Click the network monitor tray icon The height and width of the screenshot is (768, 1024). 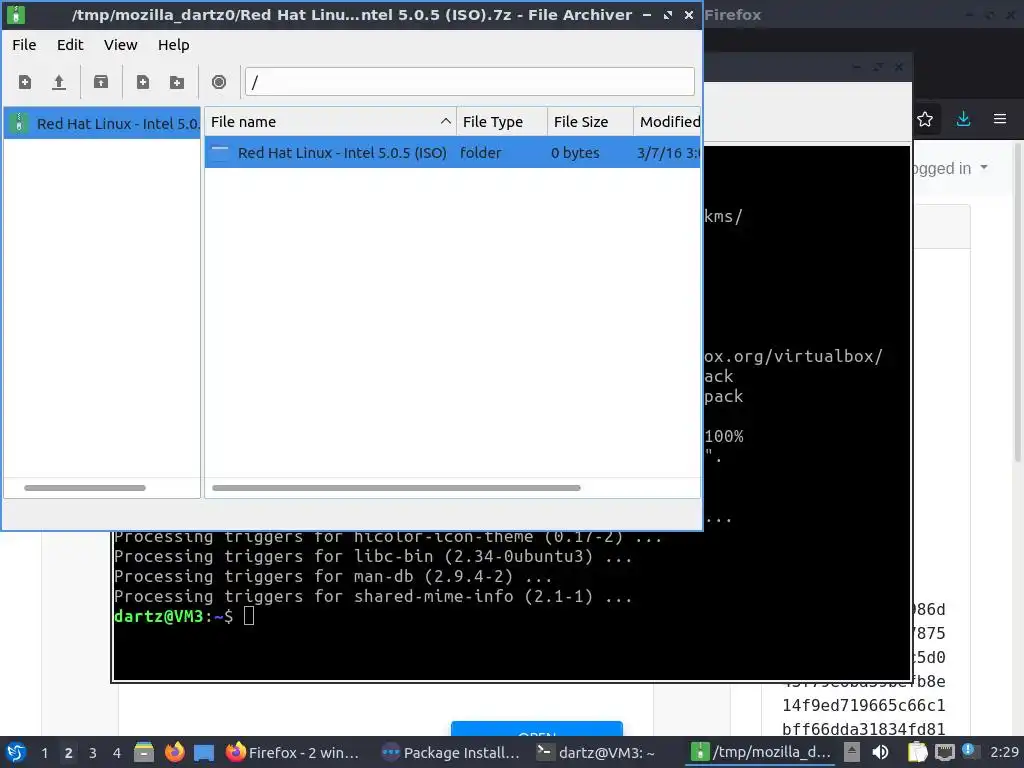(944, 753)
